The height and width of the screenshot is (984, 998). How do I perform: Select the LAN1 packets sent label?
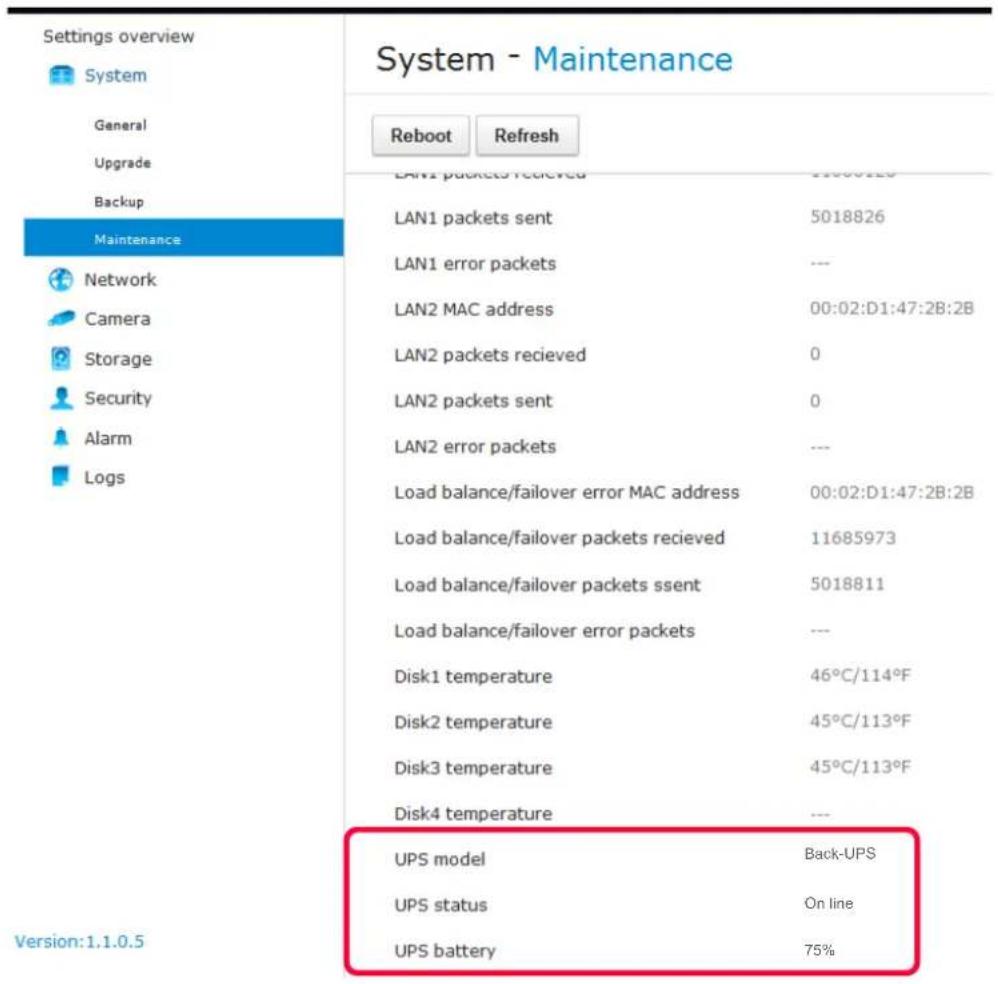pyautogui.click(x=473, y=218)
